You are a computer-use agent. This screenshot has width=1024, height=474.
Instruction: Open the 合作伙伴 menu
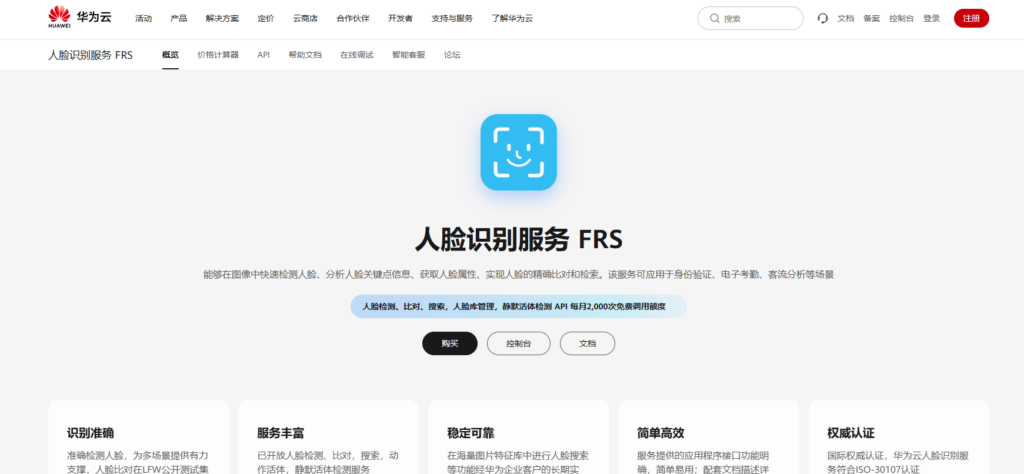[x=353, y=18]
